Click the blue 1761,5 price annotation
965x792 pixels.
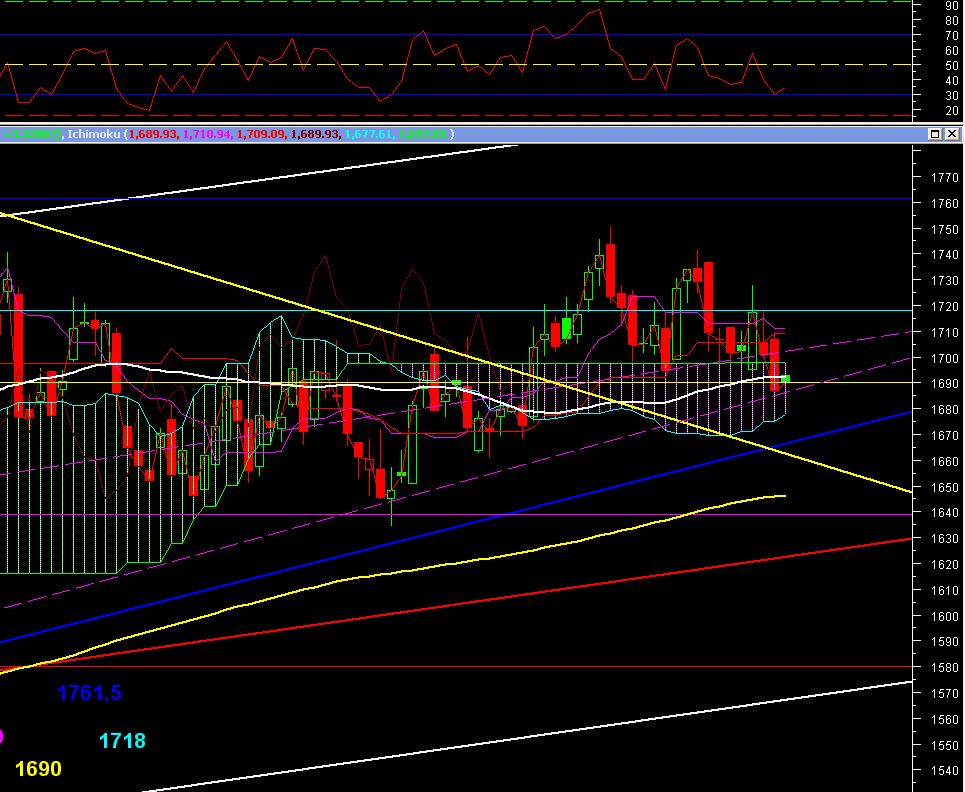89,694
